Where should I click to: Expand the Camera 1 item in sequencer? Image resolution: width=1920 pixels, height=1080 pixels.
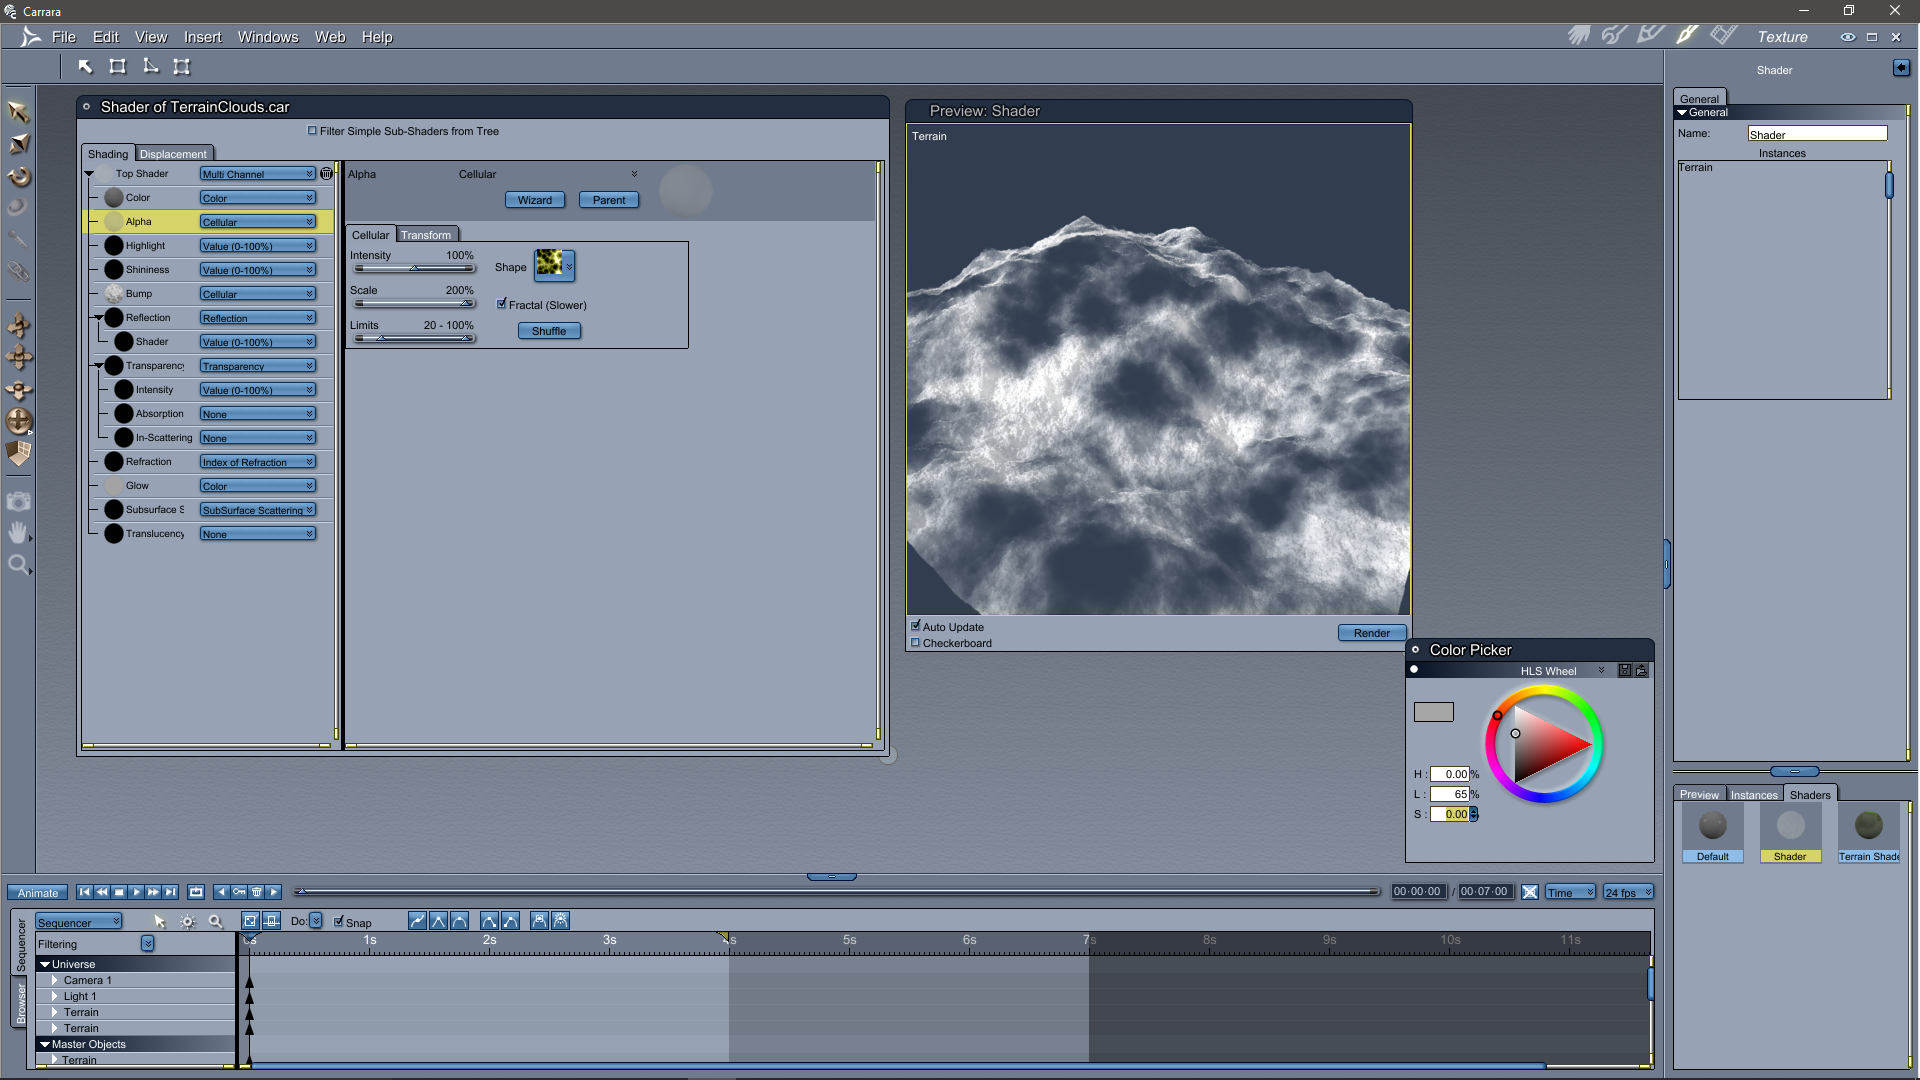(x=55, y=980)
